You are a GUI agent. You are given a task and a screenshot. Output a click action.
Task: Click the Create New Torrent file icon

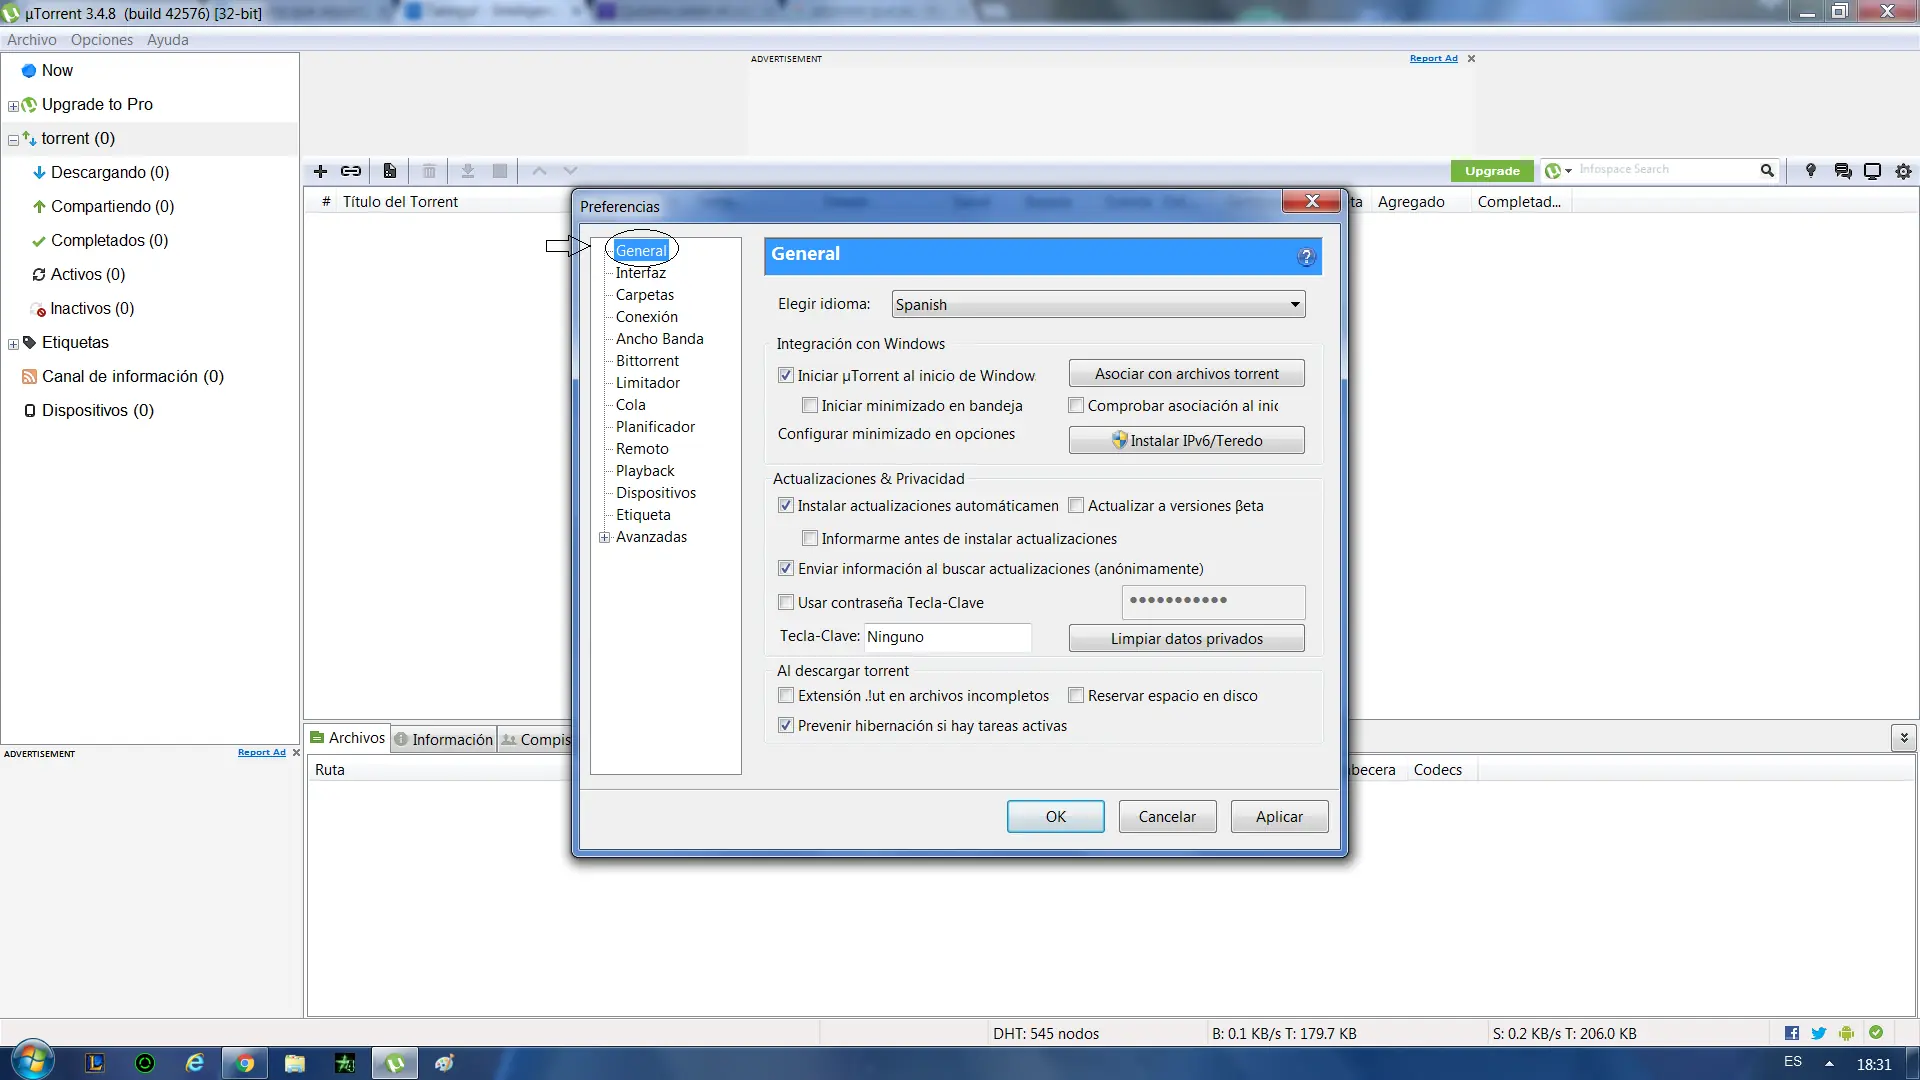click(x=390, y=171)
